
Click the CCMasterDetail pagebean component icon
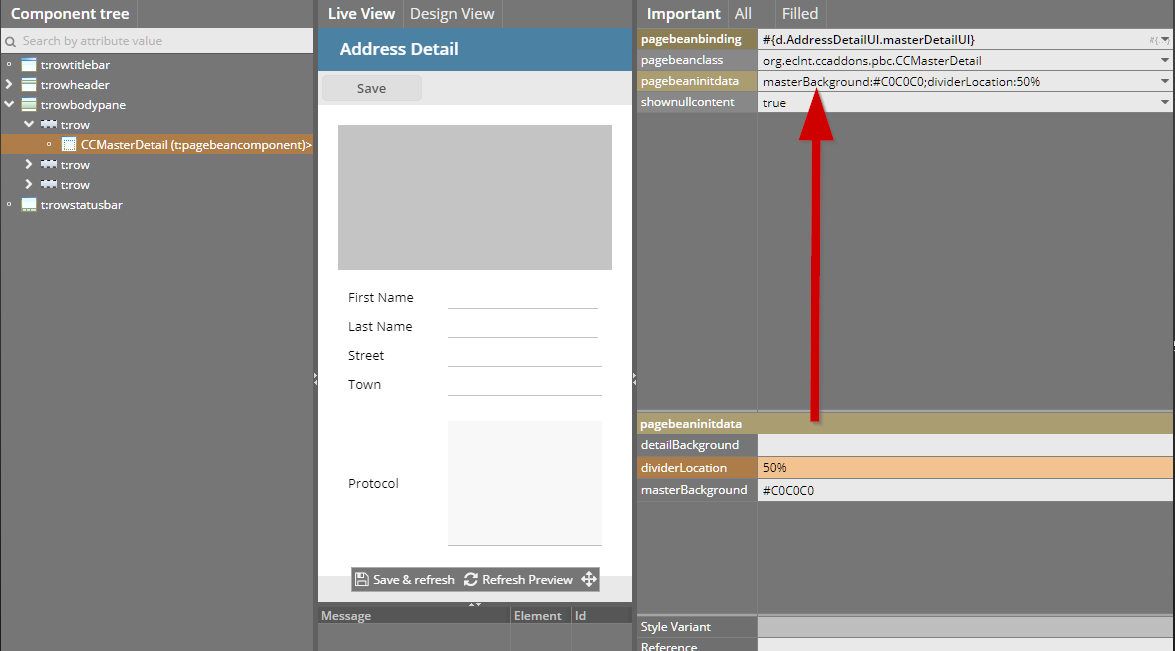69,145
